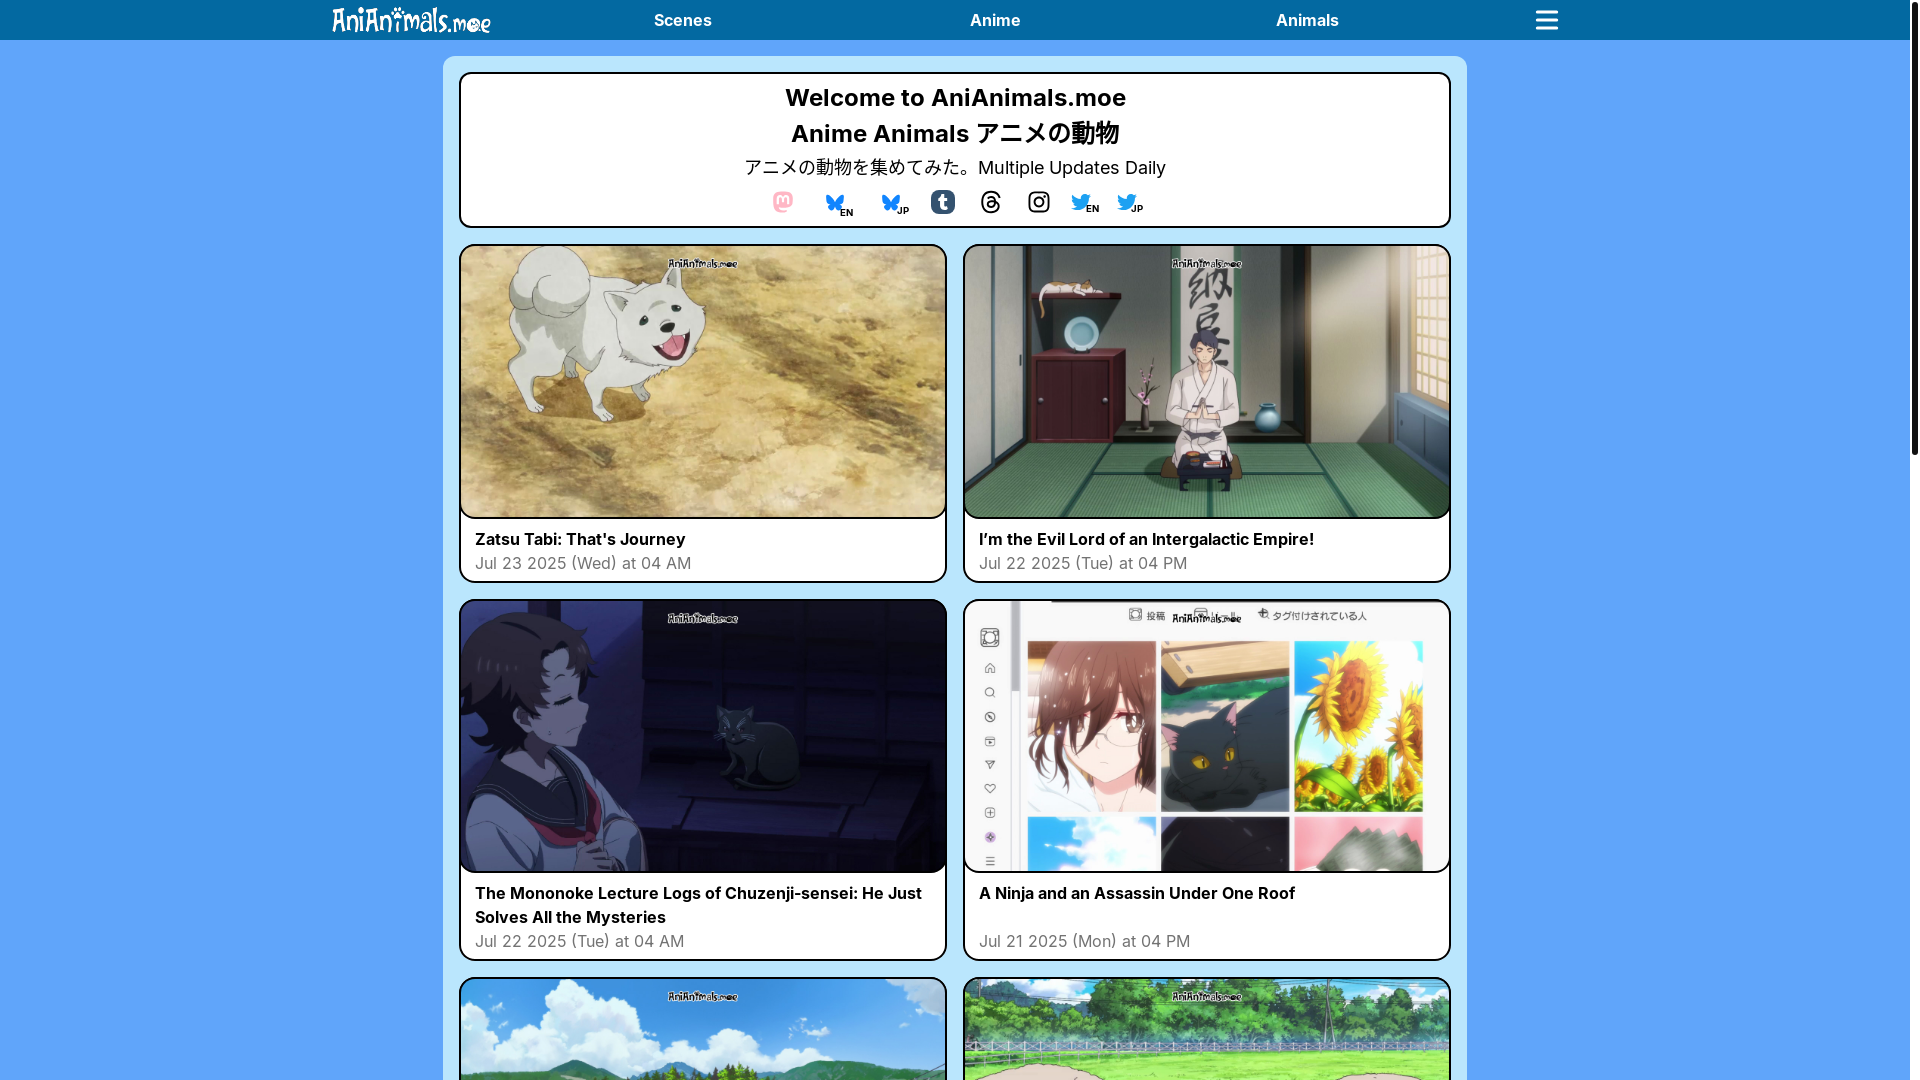Screen dimensions: 1920x1080
Task: View the dark room black cat thumbnail
Action: pyautogui.click(x=703, y=736)
